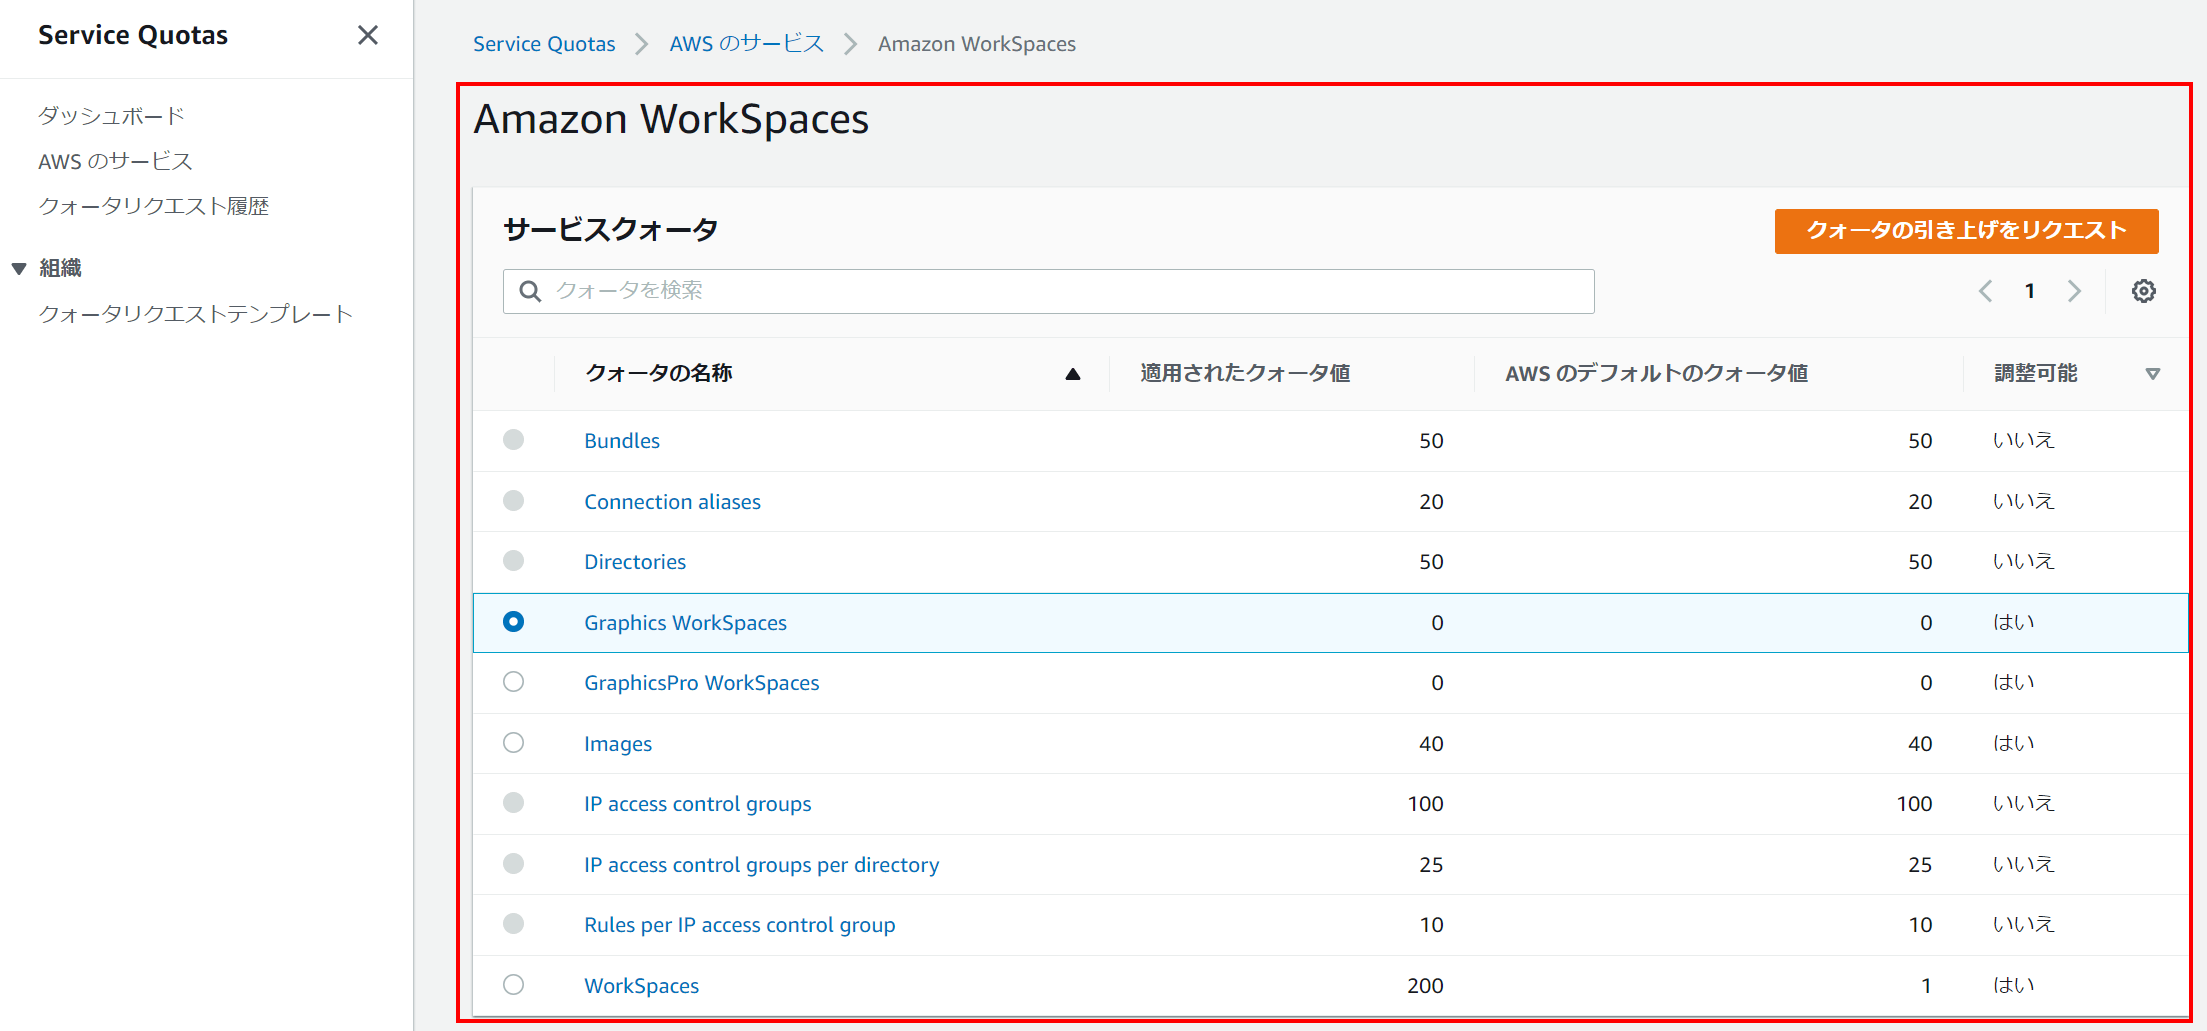Click the breadcrumb separator chevron after Service Quotas
2207x1031 pixels.
(641, 44)
